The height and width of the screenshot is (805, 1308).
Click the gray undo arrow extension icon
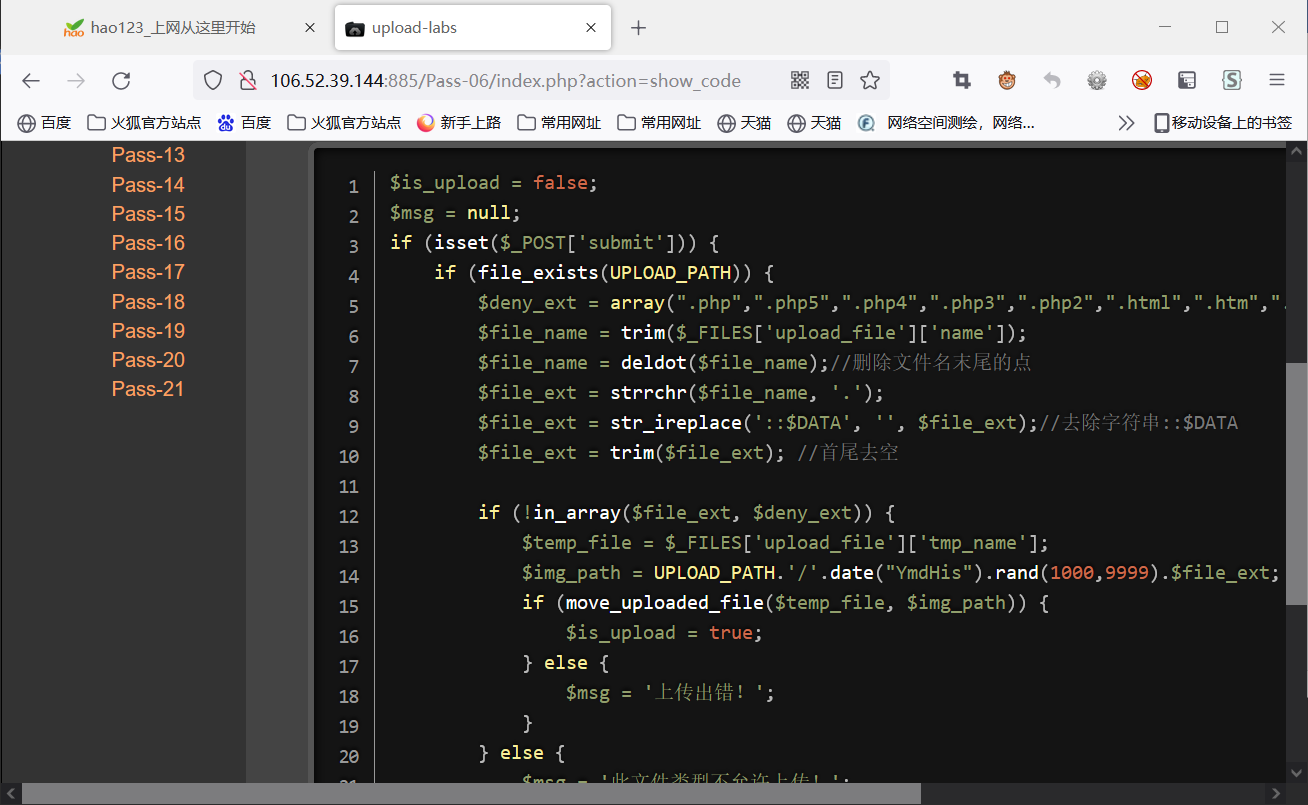click(x=1052, y=81)
